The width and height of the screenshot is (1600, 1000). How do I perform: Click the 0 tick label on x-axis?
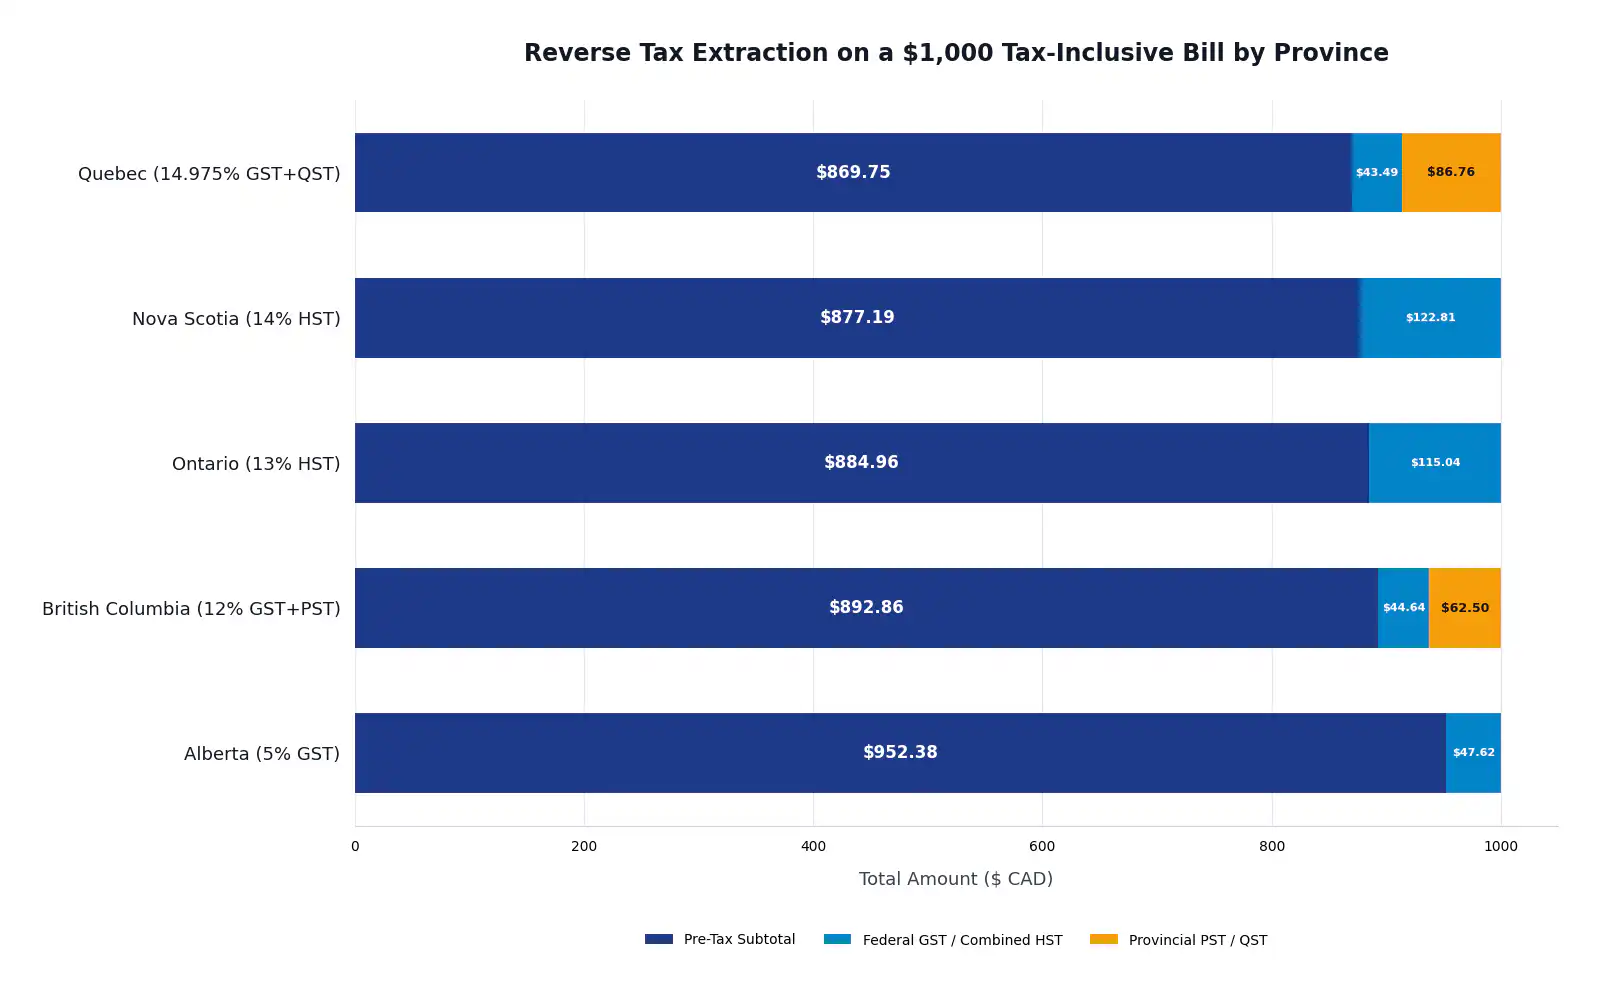pyautogui.click(x=355, y=846)
